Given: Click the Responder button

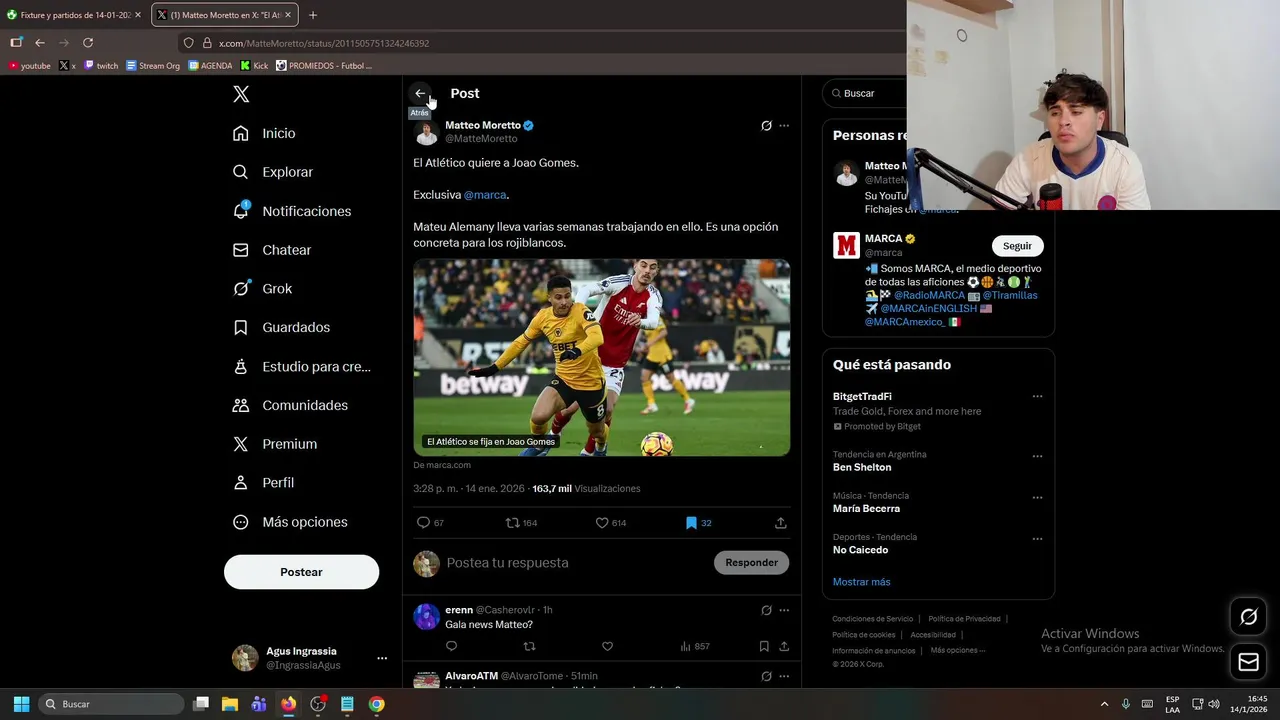Looking at the screenshot, I should 751,563.
